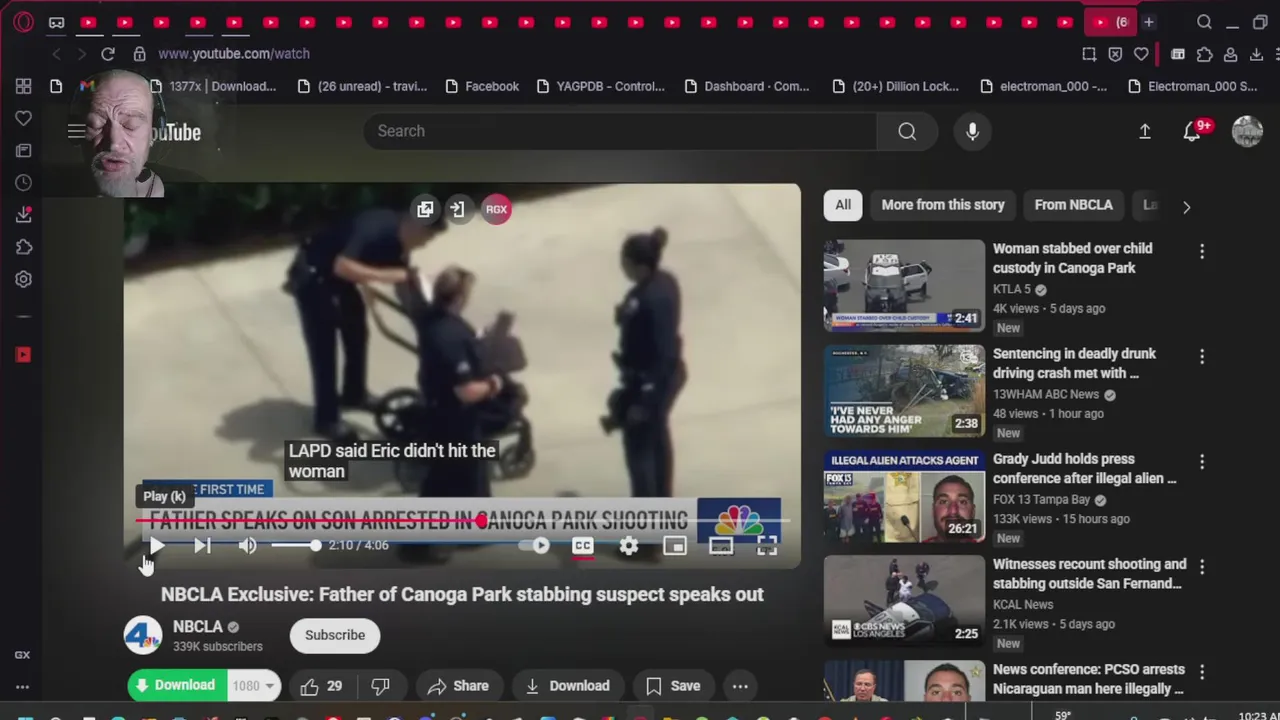Open GX Corner gamepad icon
The width and height of the screenshot is (1280, 720).
[56, 22]
